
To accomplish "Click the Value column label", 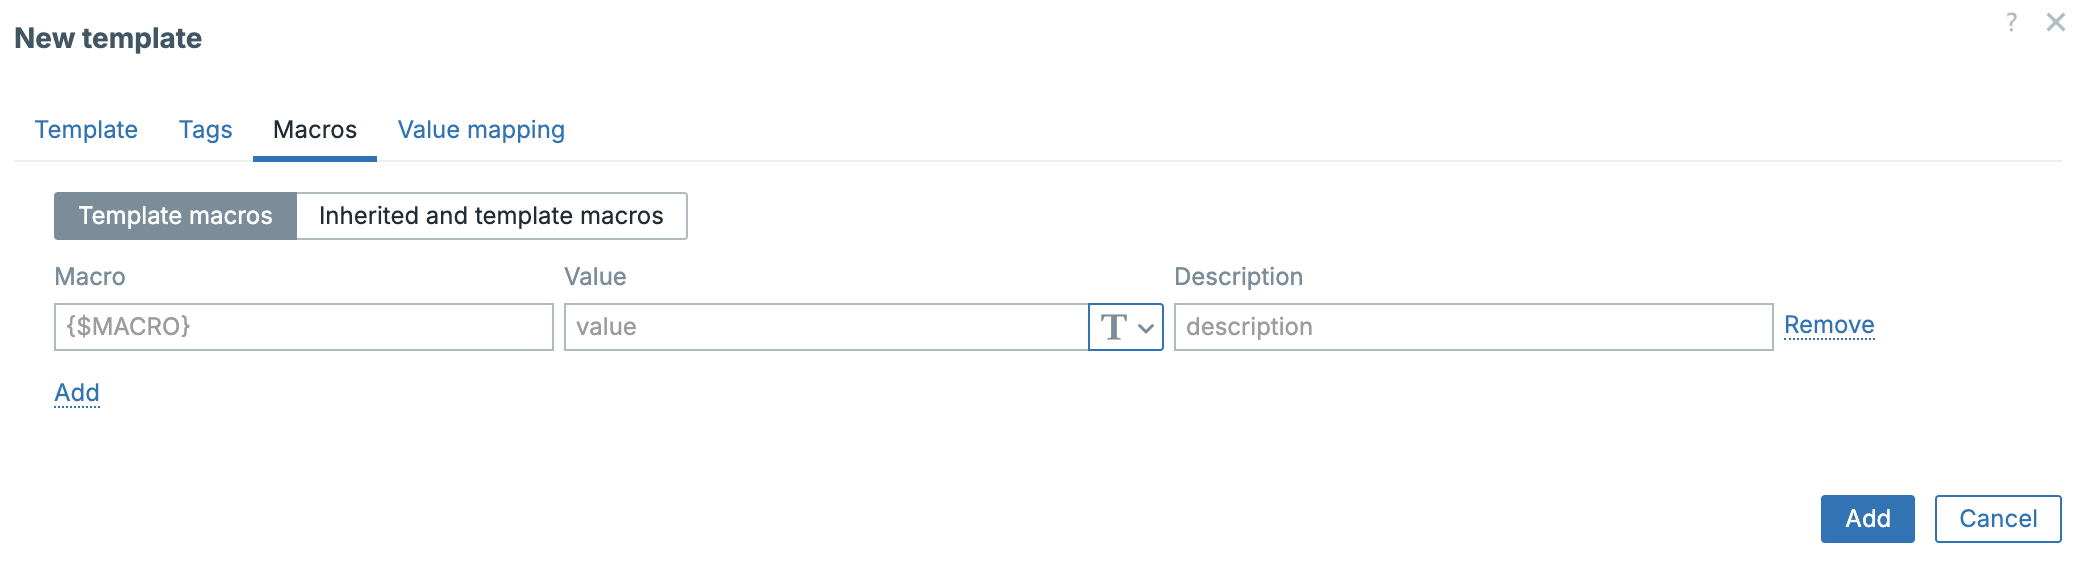I will [x=595, y=277].
